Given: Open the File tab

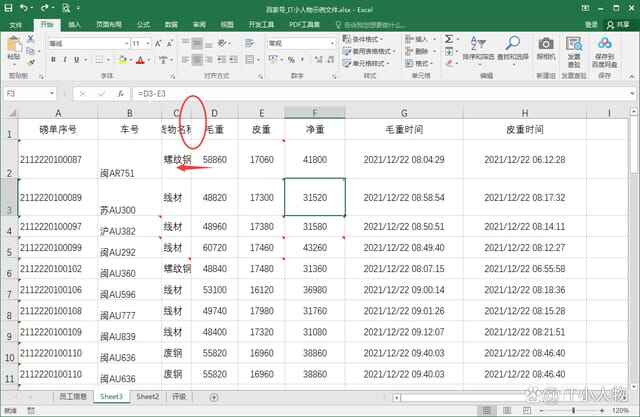Looking at the screenshot, I should point(16,25).
